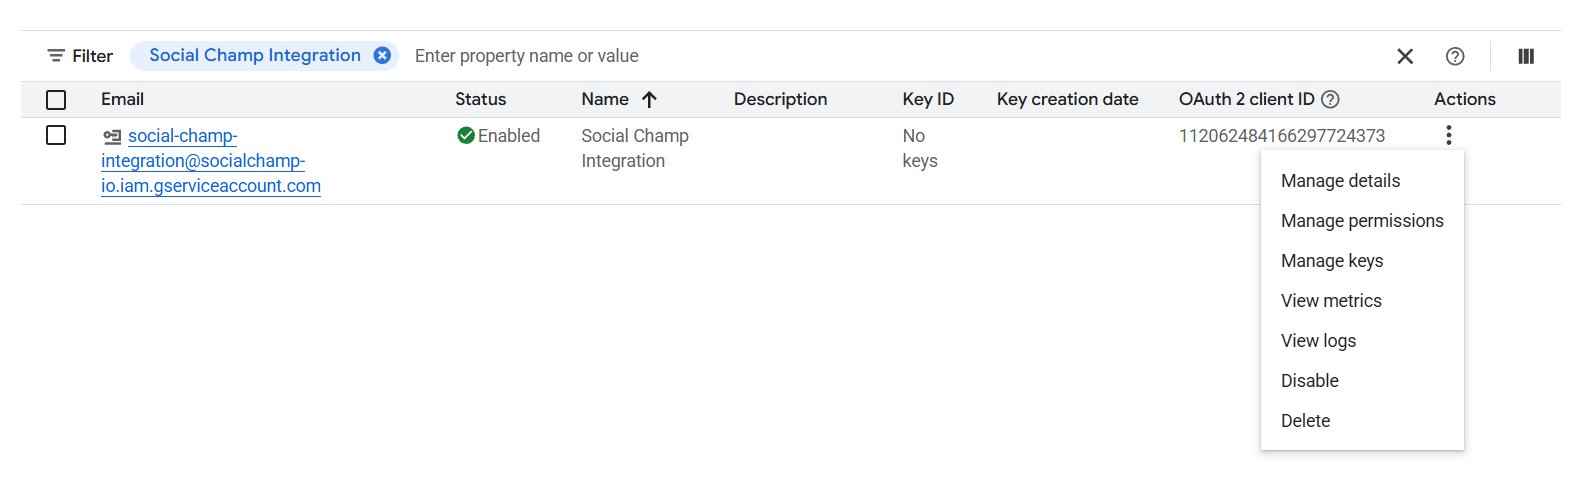Viewport: 1583px width, 490px height.
Task: Click the filter property name input field
Action: [700, 56]
